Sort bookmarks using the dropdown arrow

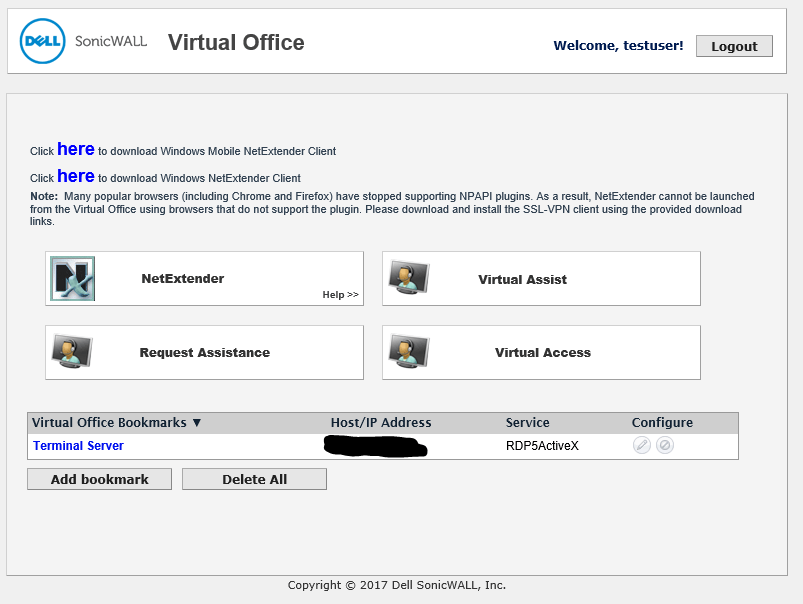coord(197,423)
